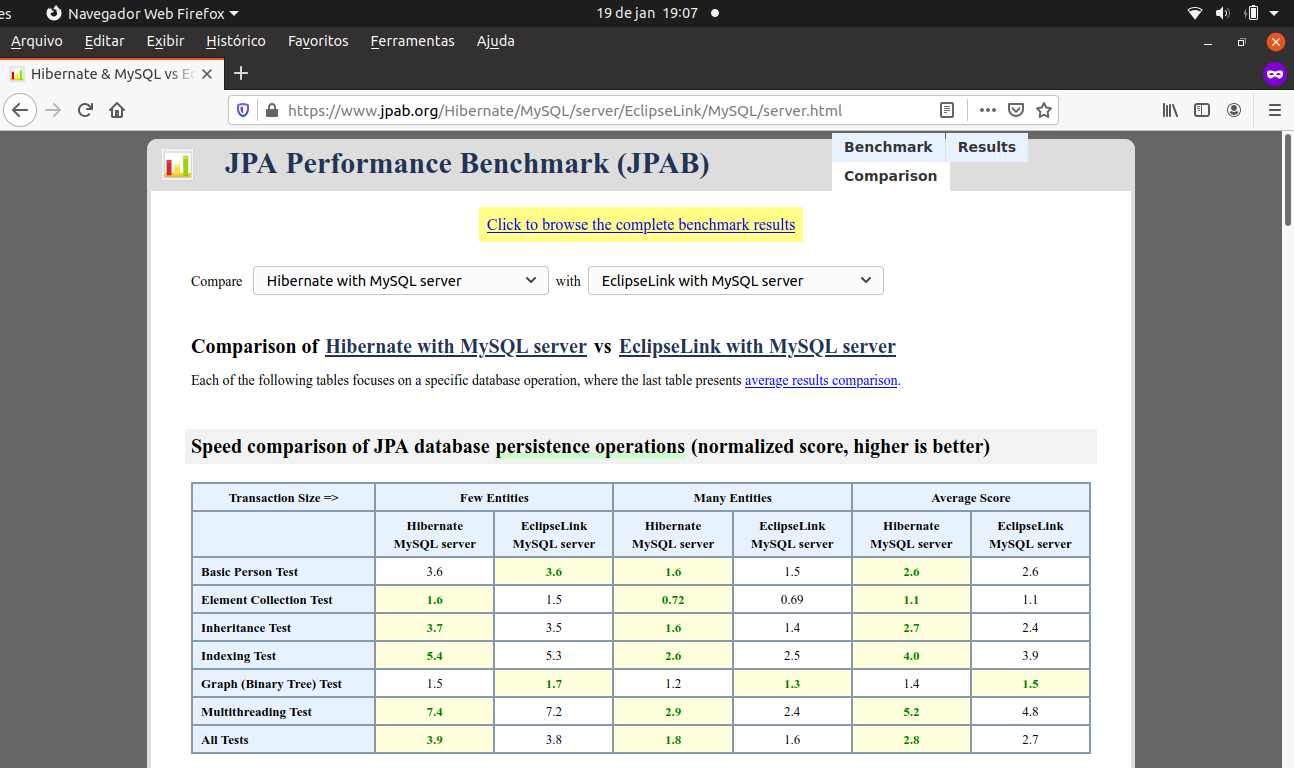Open Hibernate with MySQL server dropdown

coord(401,281)
